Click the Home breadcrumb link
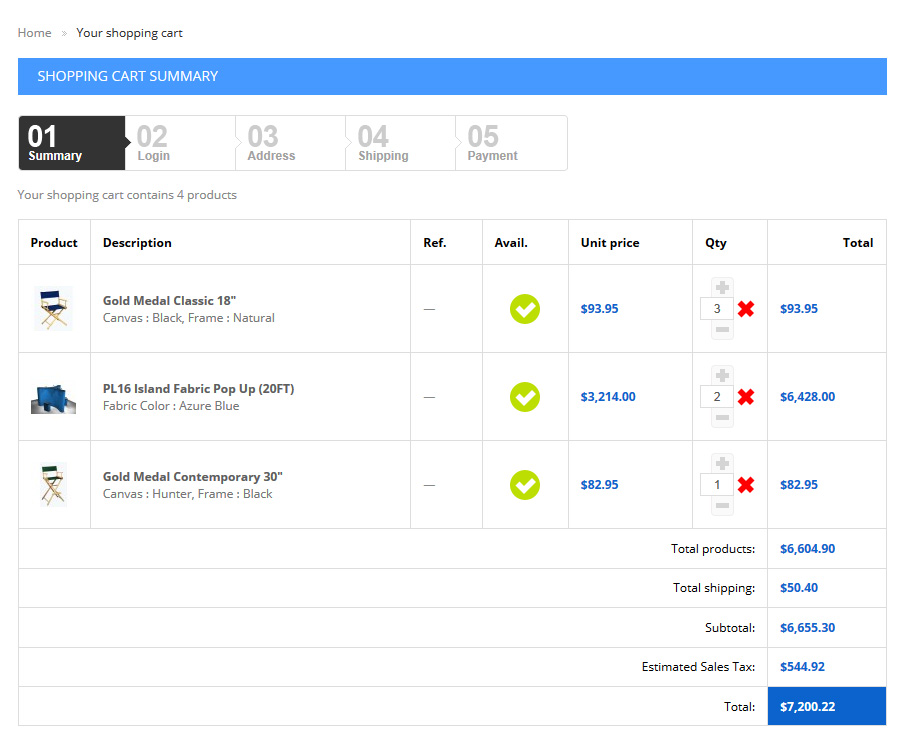The height and width of the screenshot is (742, 903). pyautogui.click(x=34, y=33)
